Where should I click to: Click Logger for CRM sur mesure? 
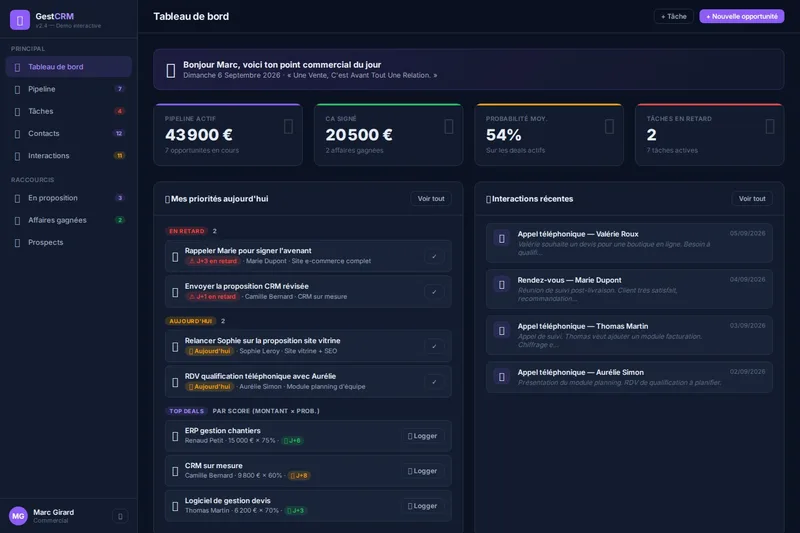point(422,471)
